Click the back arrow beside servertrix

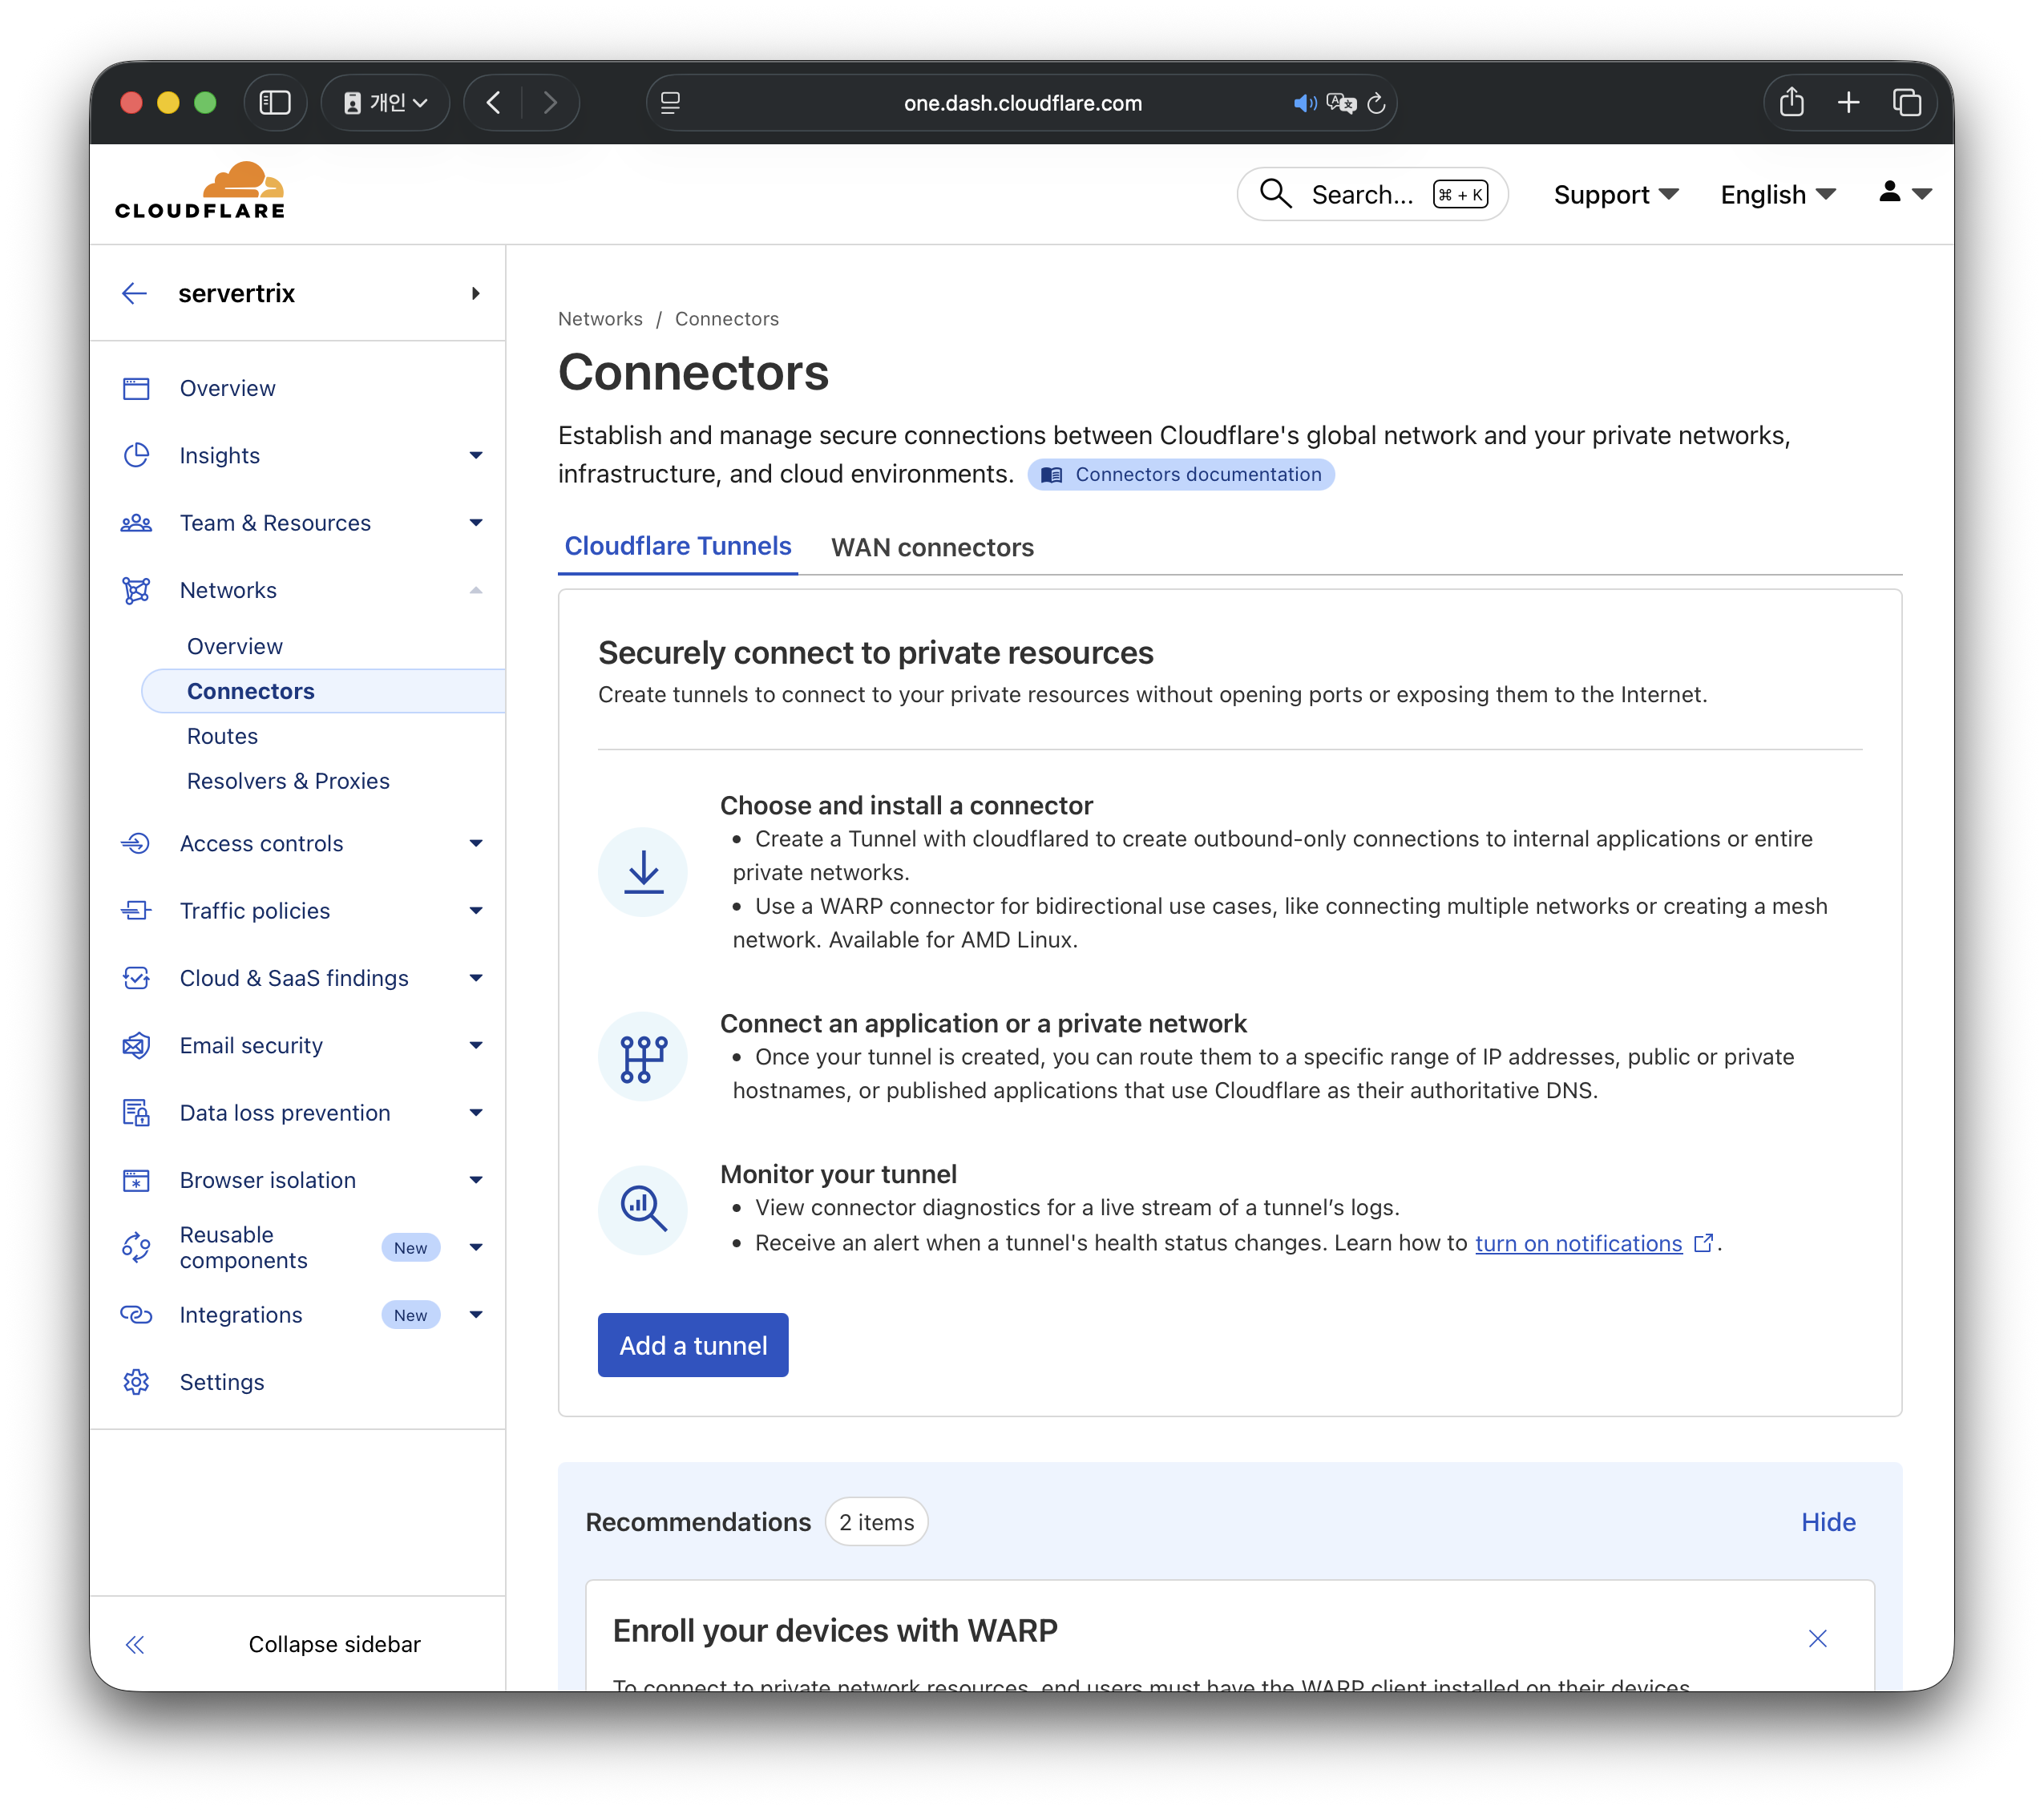tap(135, 293)
